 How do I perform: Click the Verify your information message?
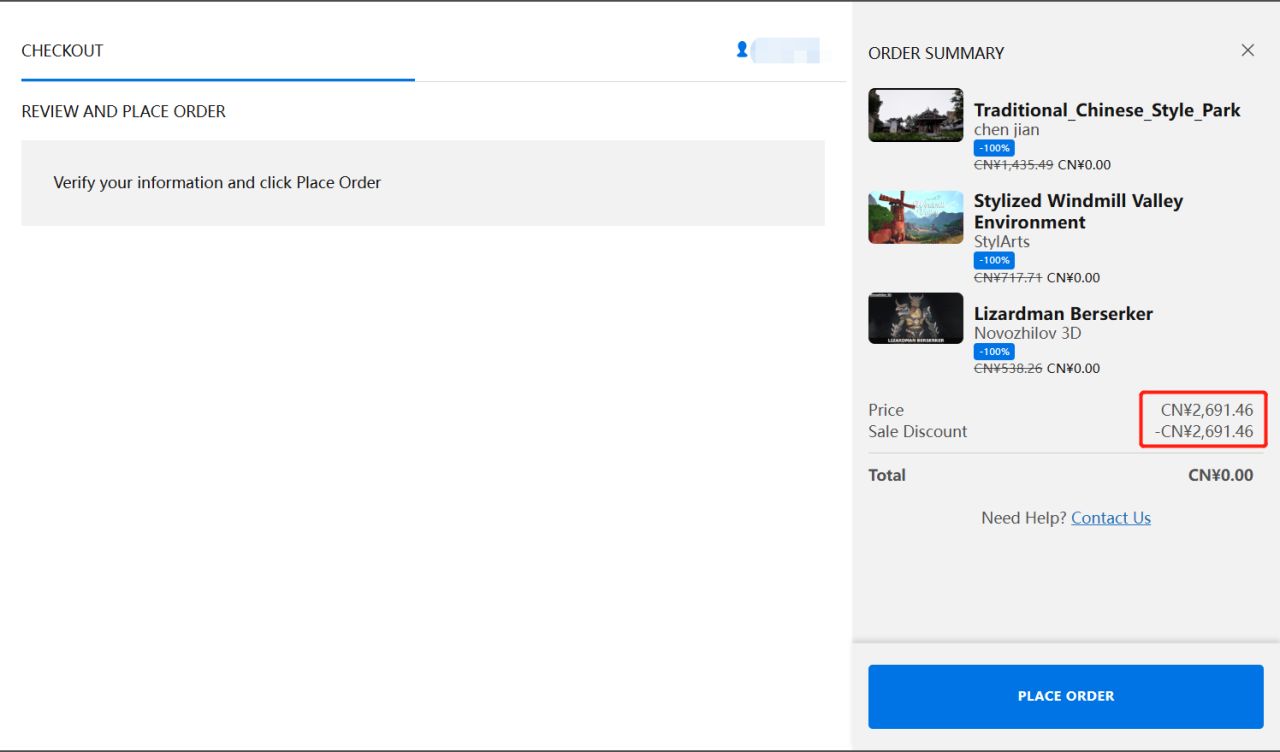[x=217, y=183]
